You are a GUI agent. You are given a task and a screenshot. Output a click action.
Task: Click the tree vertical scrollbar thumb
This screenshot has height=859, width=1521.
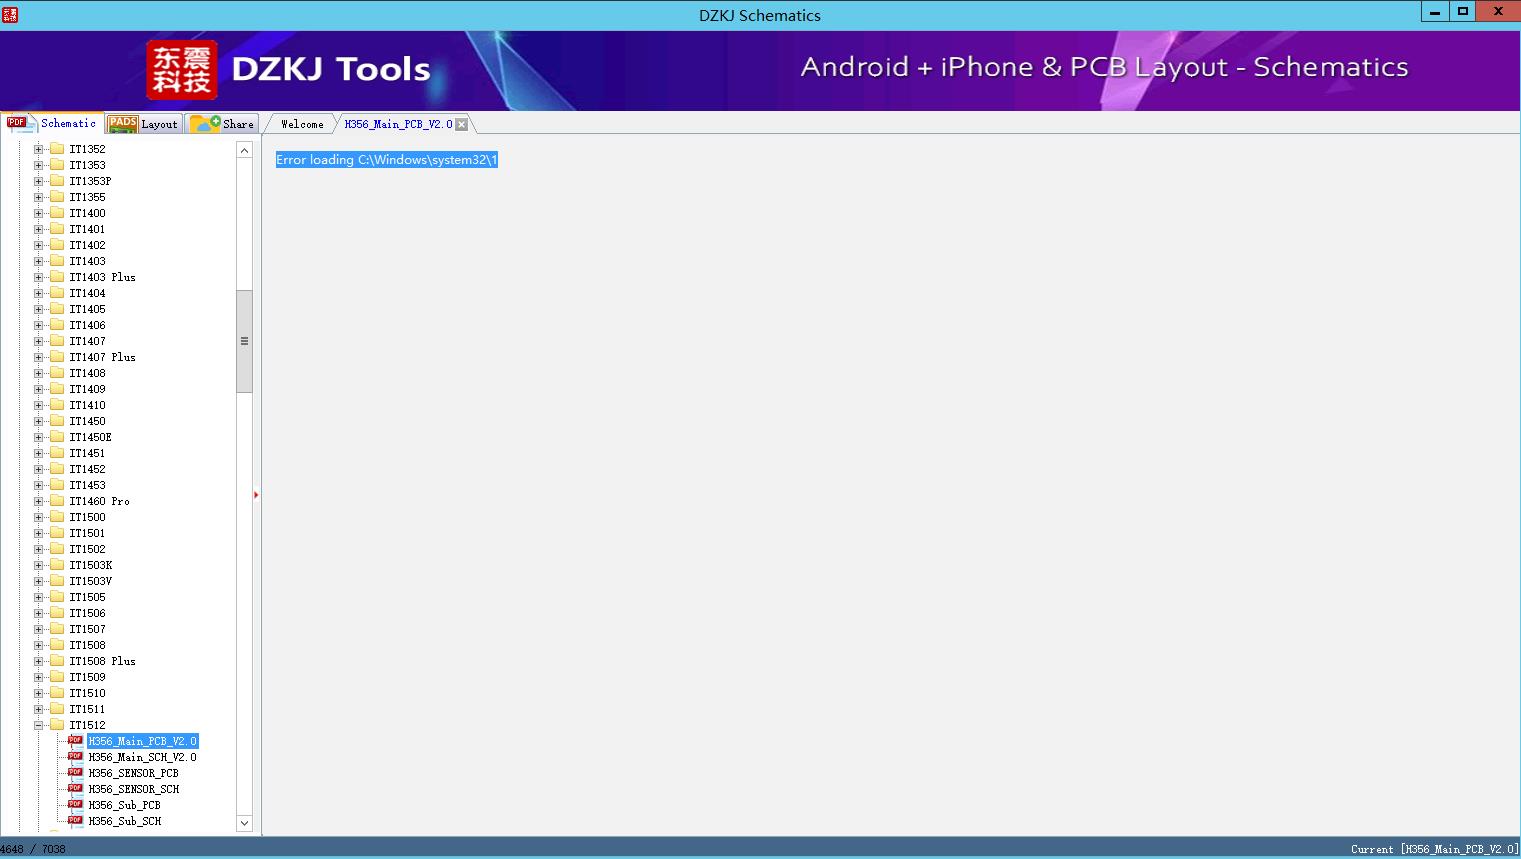click(x=244, y=341)
